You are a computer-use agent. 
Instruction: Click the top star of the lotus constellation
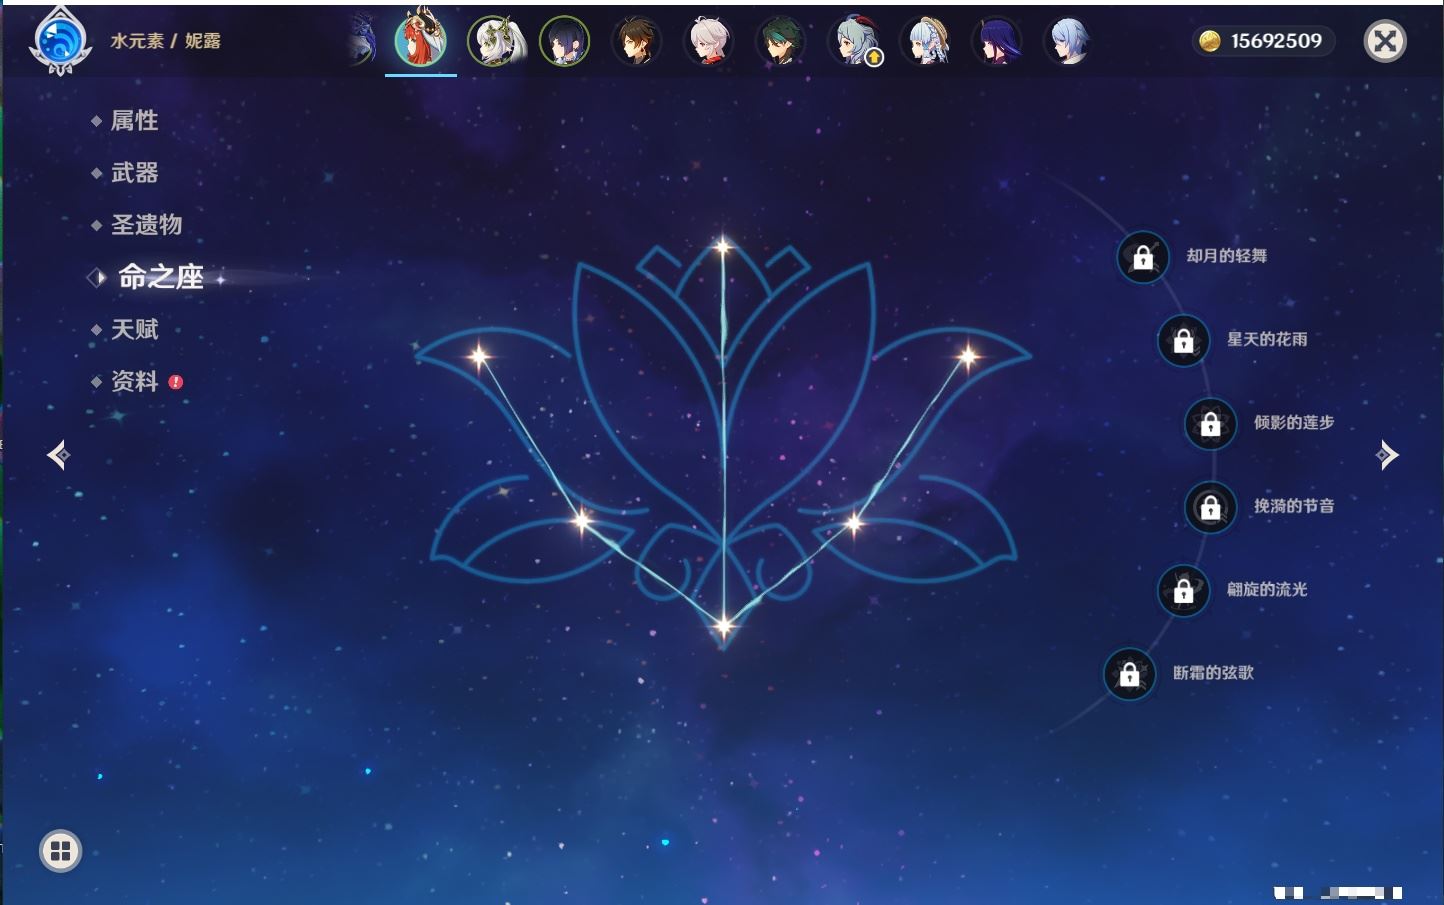pos(722,246)
